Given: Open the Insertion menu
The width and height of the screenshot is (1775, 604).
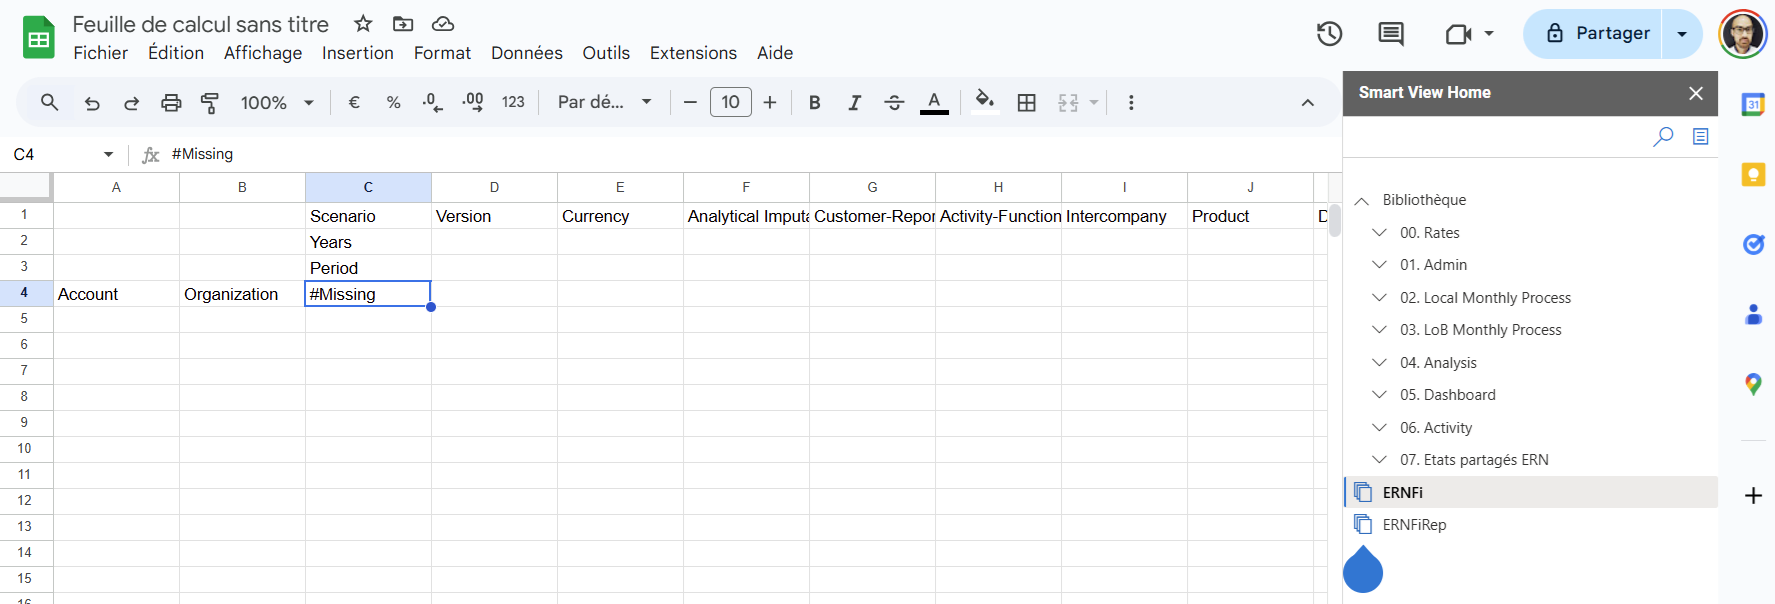Looking at the screenshot, I should (358, 53).
